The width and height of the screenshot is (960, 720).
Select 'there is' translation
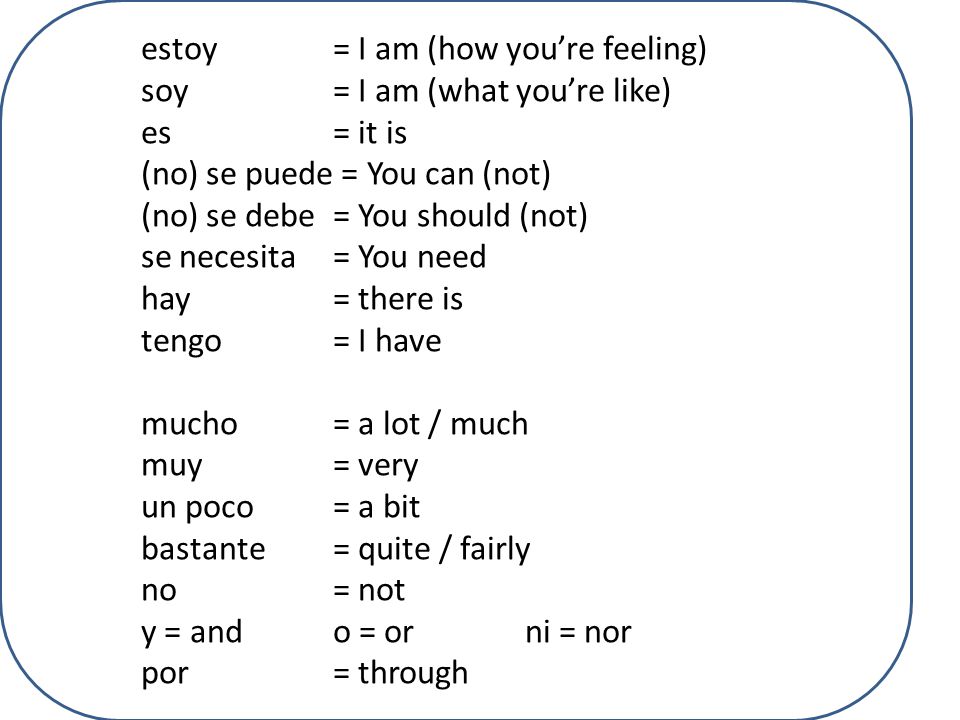pos(410,299)
